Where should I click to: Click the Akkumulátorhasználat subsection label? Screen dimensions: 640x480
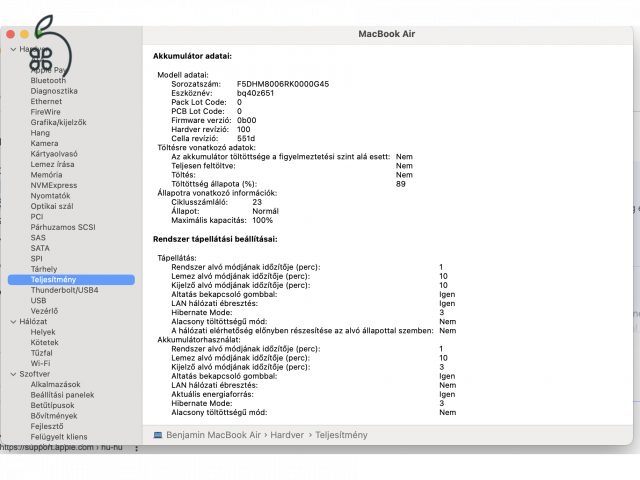199,340
